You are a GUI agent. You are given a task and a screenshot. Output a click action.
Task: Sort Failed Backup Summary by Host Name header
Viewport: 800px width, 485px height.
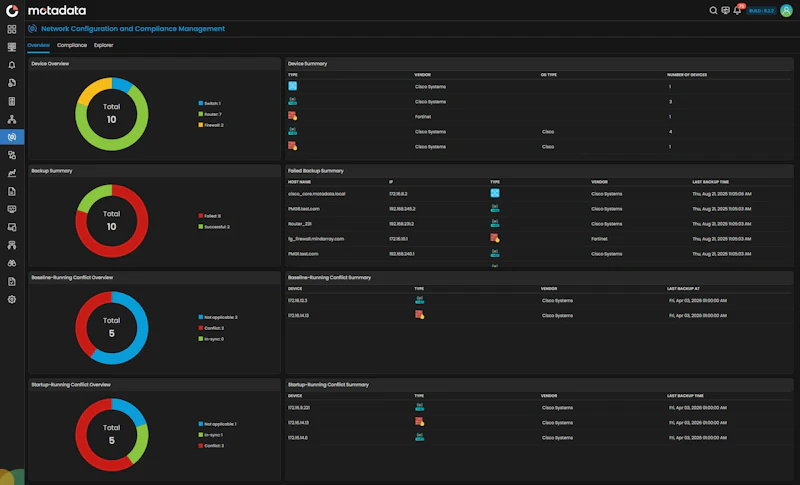[x=299, y=182]
